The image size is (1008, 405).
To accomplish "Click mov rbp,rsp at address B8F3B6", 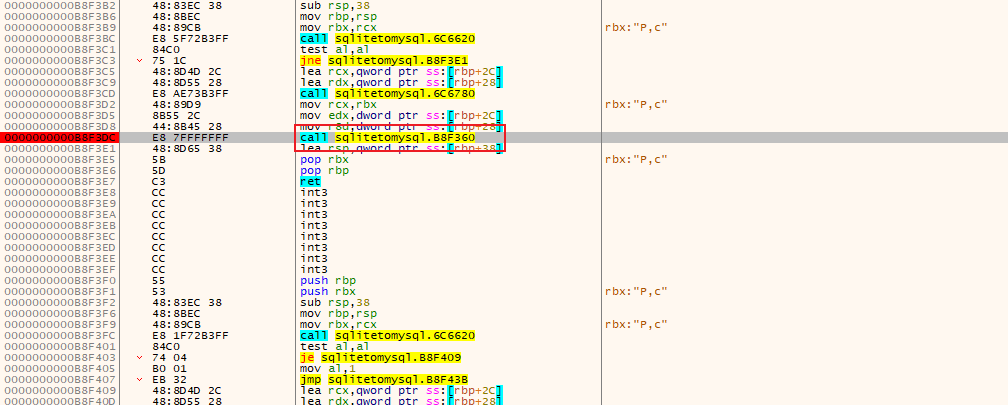I will [x=338, y=17].
